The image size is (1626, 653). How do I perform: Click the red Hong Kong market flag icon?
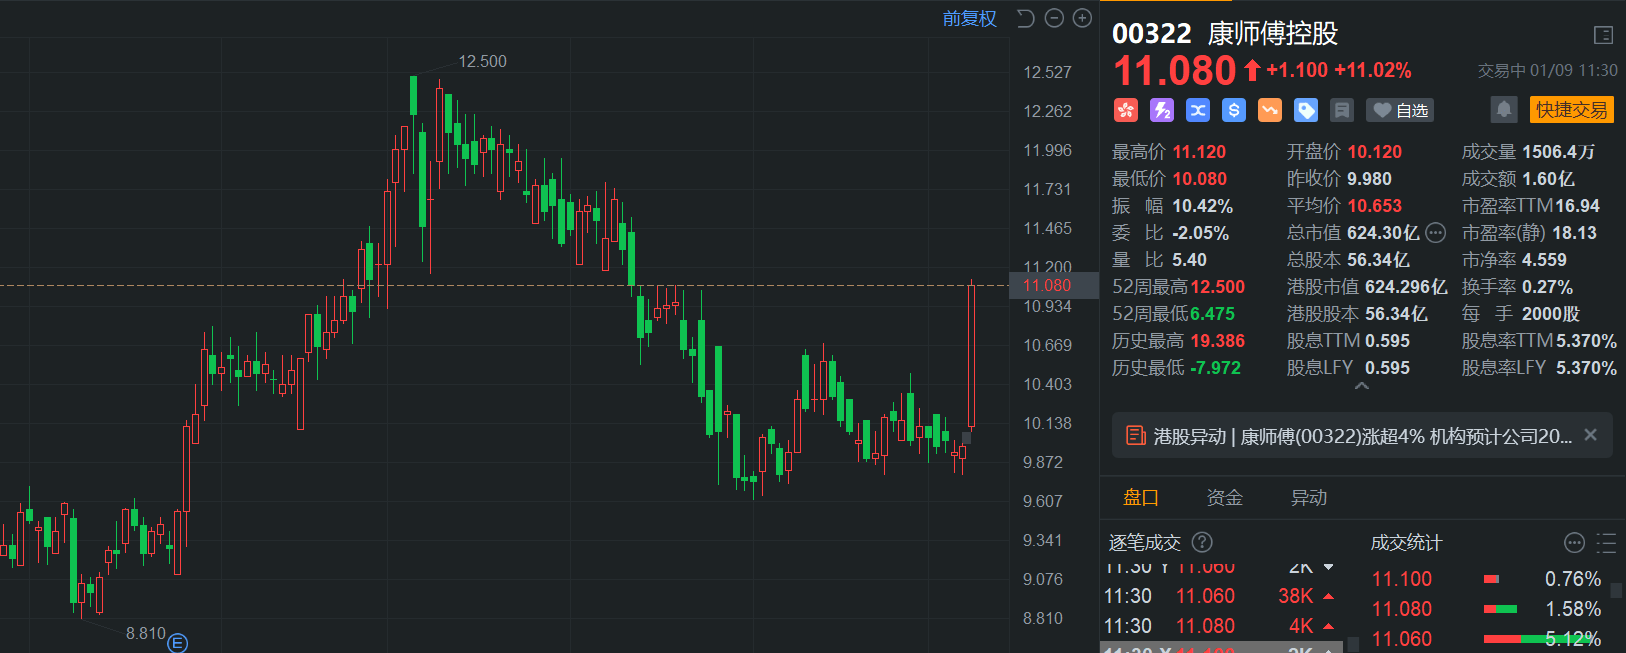click(x=1126, y=110)
